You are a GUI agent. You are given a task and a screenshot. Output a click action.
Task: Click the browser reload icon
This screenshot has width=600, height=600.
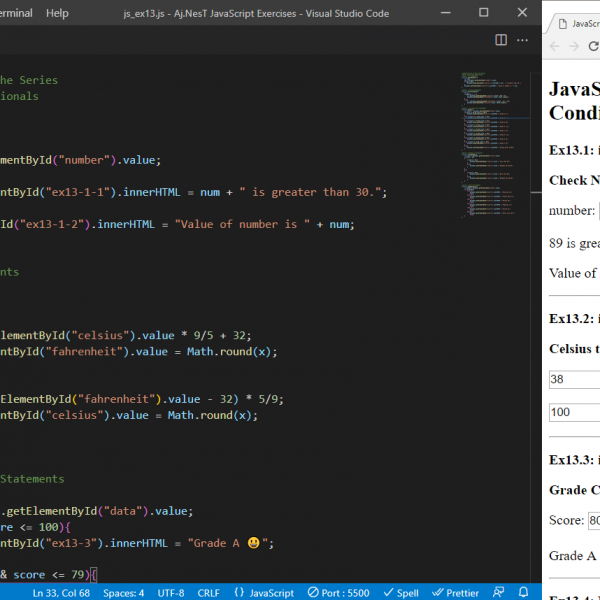595,46
